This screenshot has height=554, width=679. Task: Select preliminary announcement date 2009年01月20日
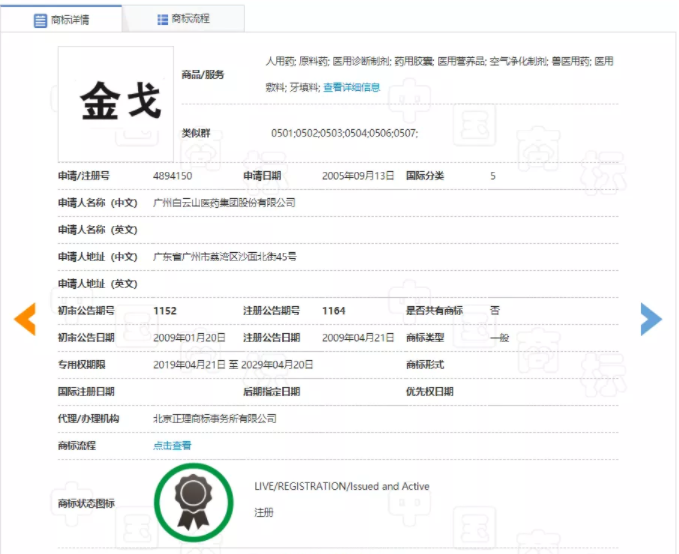(189, 338)
